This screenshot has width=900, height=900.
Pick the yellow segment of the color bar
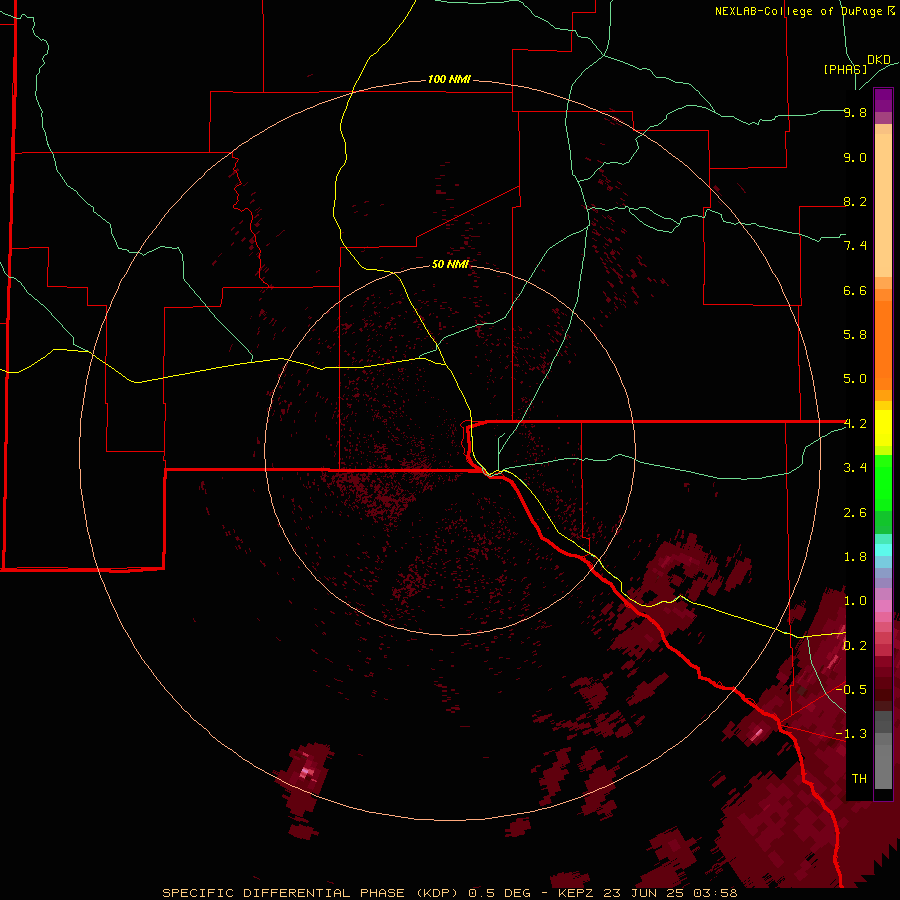point(883,427)
